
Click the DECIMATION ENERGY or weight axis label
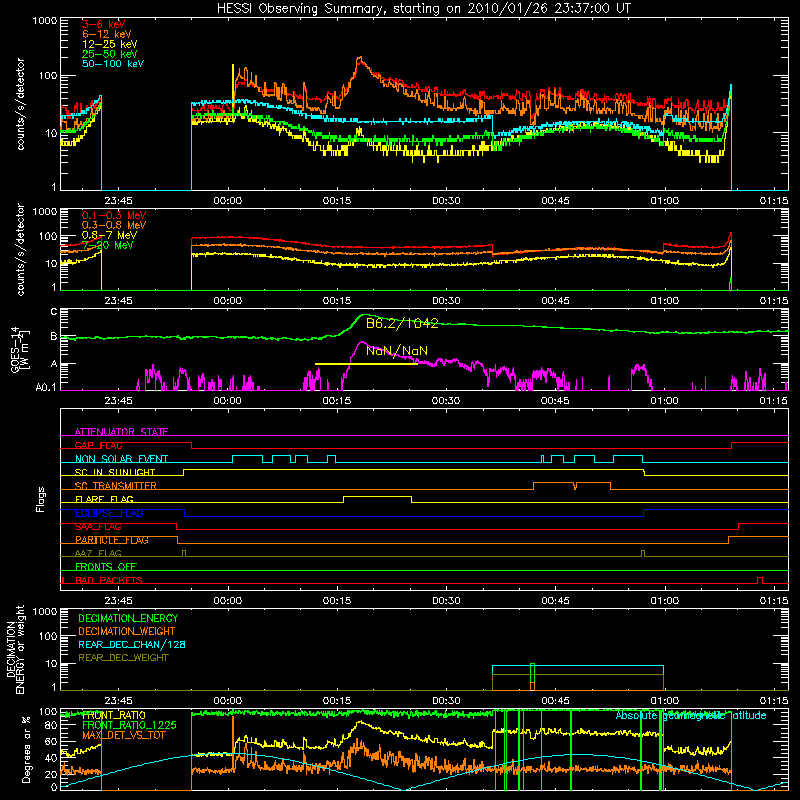click(x=15, y=649)
